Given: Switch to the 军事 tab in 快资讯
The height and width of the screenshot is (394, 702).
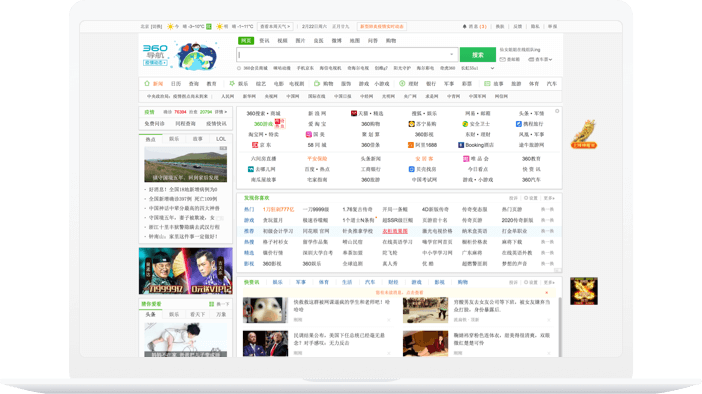Looking at the screenshot, I should point(300,283).
